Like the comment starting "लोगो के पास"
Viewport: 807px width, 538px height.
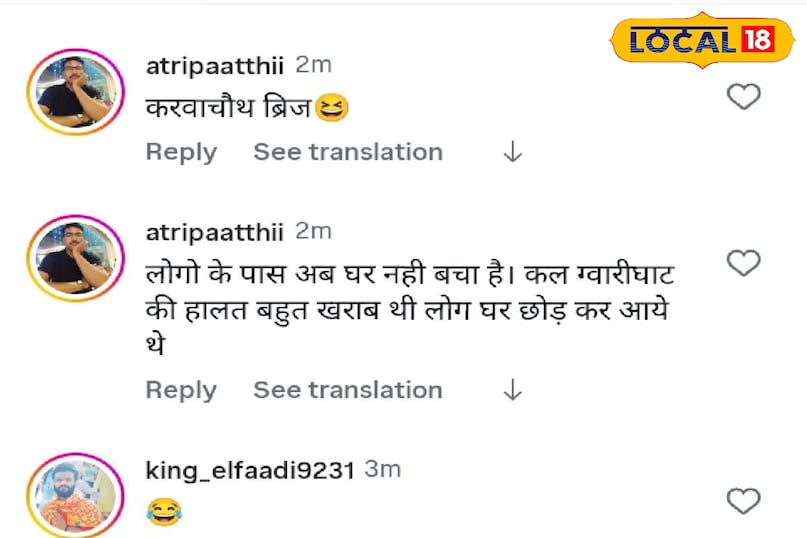click(743, 263)
